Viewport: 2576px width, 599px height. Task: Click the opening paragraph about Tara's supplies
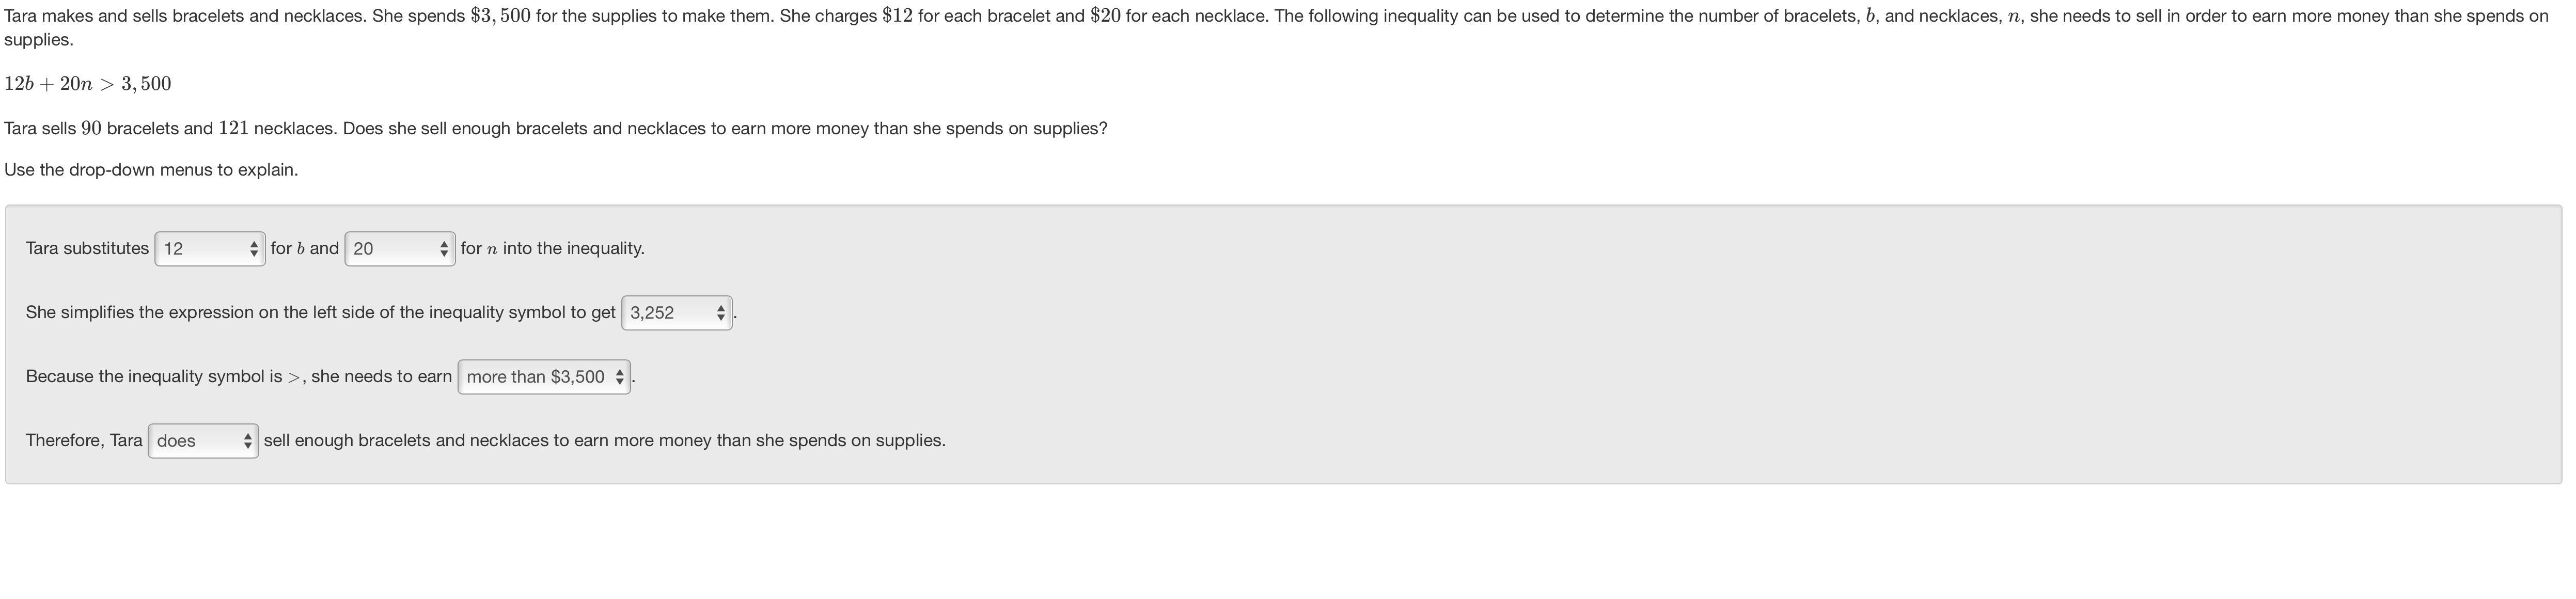pos(1277,28)
